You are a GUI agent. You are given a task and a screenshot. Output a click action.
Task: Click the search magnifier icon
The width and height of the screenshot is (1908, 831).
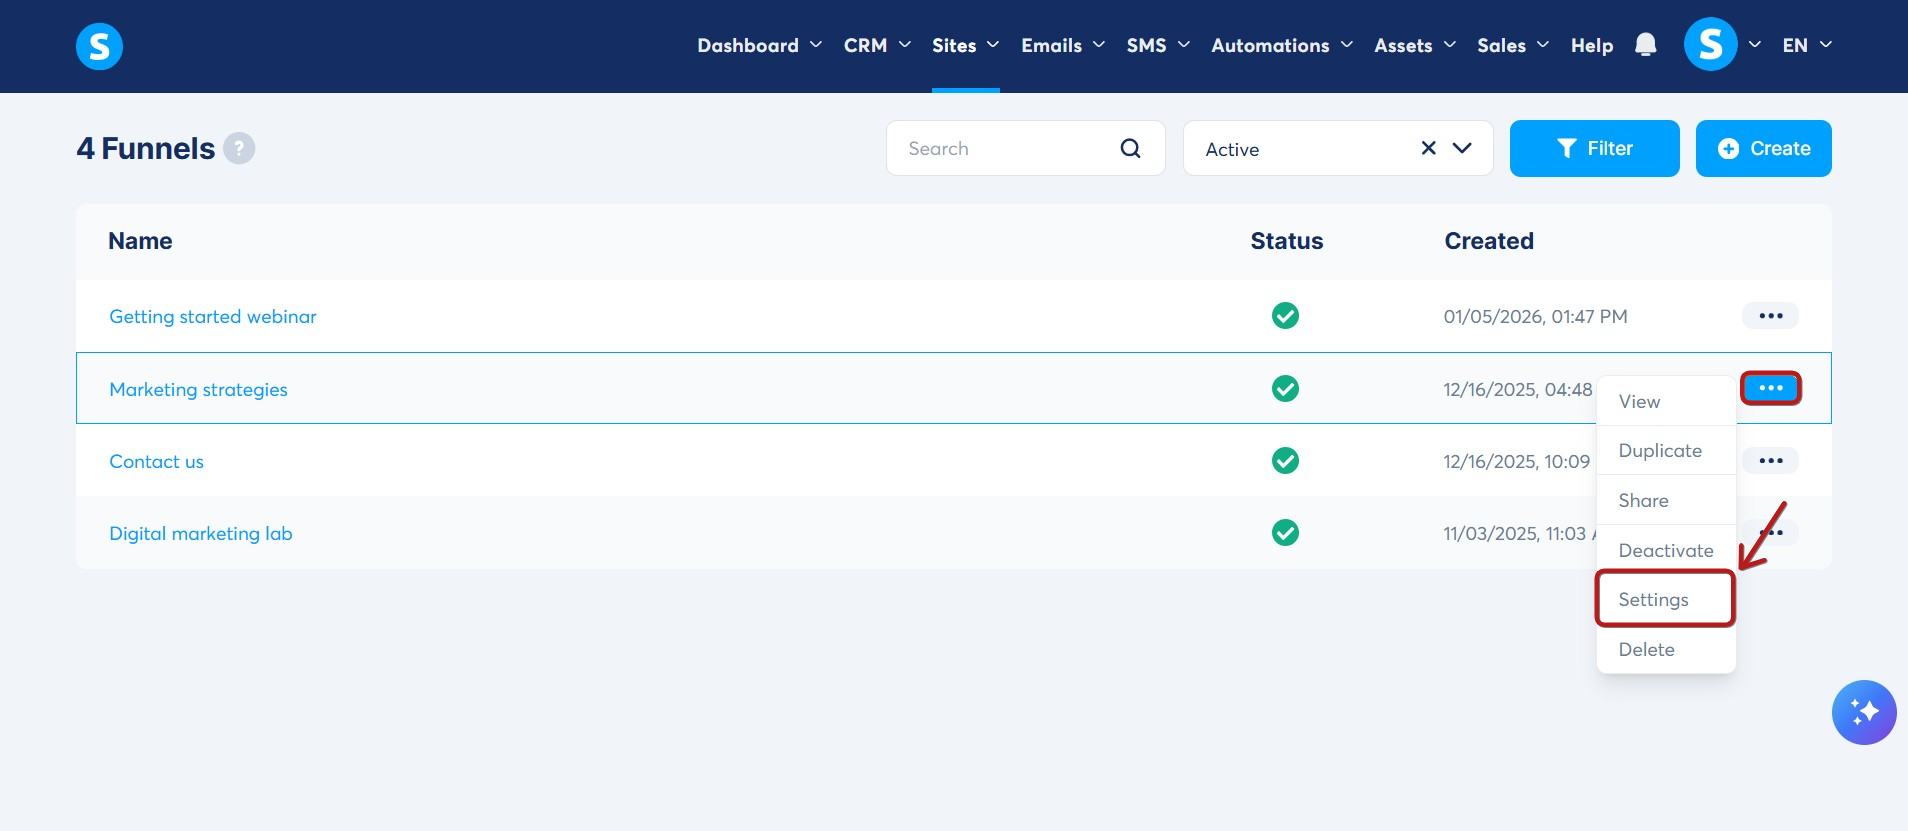(x=1130, y=148)
